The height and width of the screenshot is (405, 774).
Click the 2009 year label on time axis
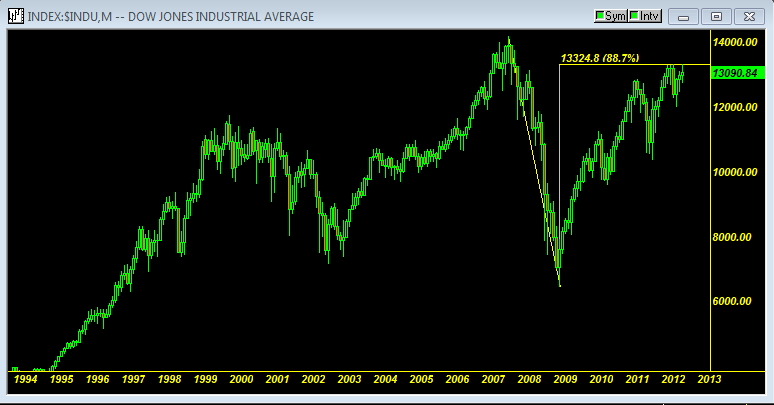566,379
